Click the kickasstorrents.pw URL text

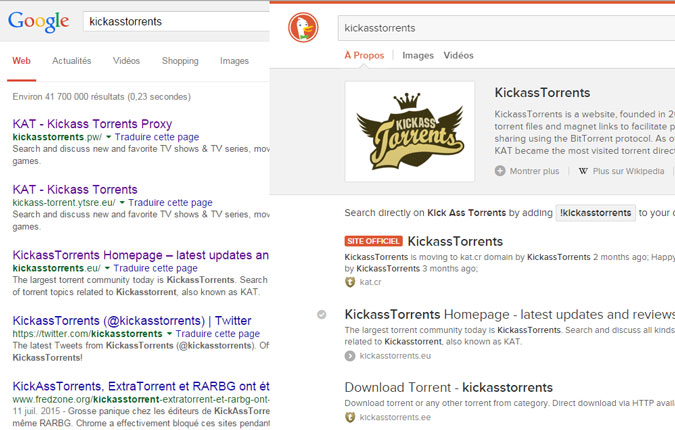[x=57, y=137]
